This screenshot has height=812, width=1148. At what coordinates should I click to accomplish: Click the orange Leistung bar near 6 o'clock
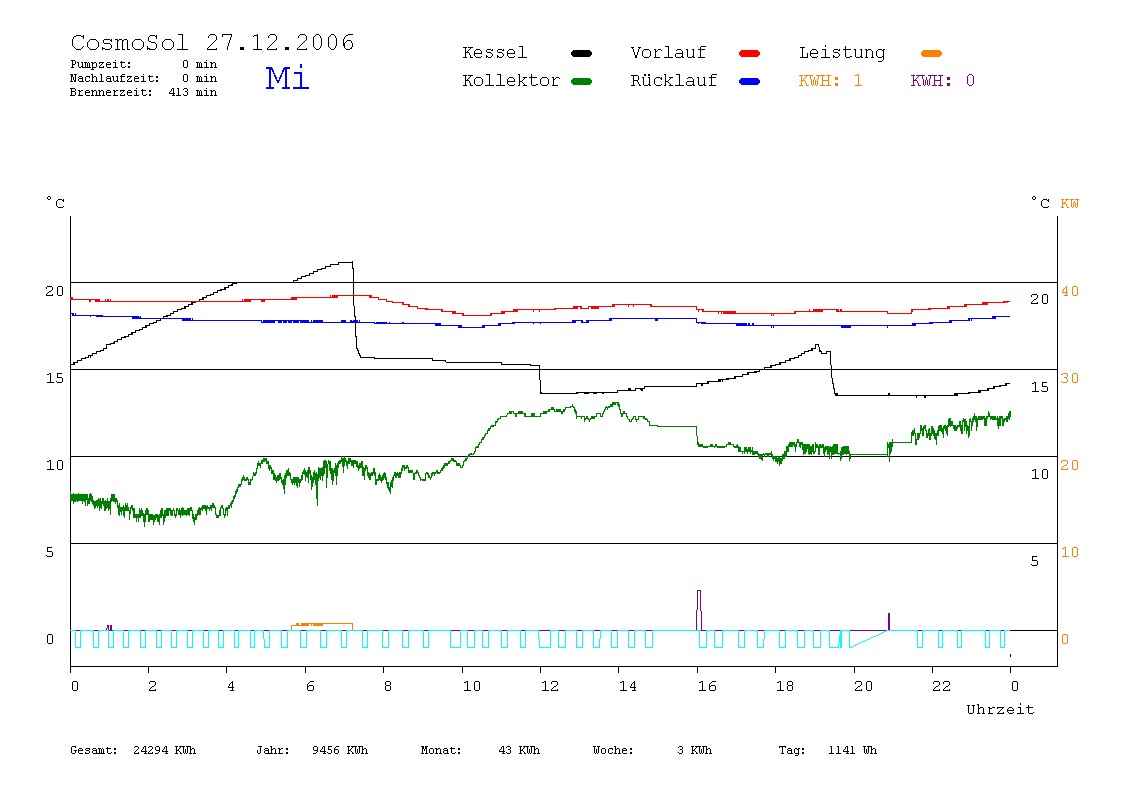click(322, 627)
